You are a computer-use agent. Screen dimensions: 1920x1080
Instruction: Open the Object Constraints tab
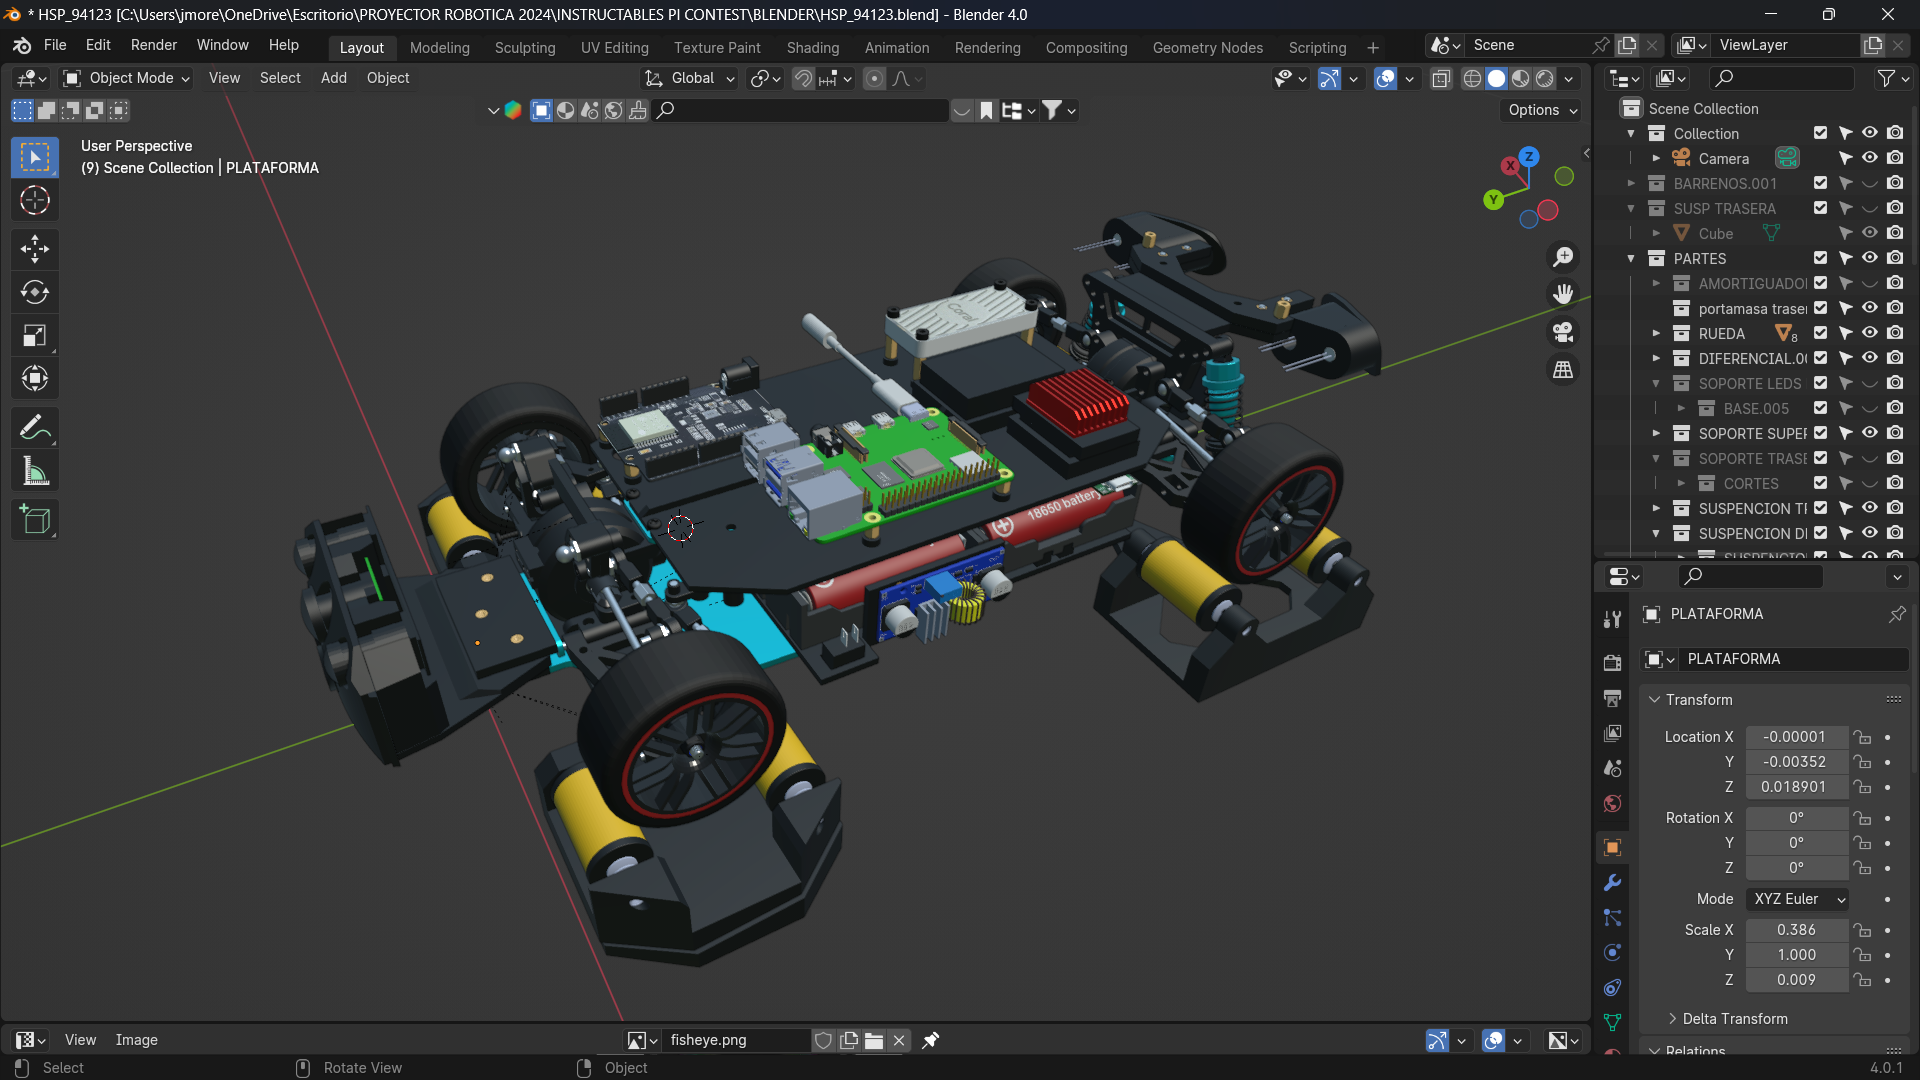[1612, 988]
